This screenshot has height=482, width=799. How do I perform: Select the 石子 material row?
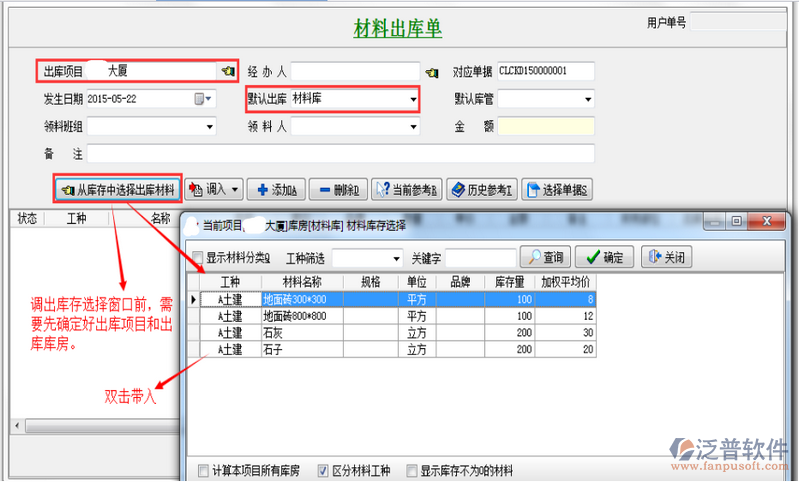pyautogui.click(x=392, y=350)
